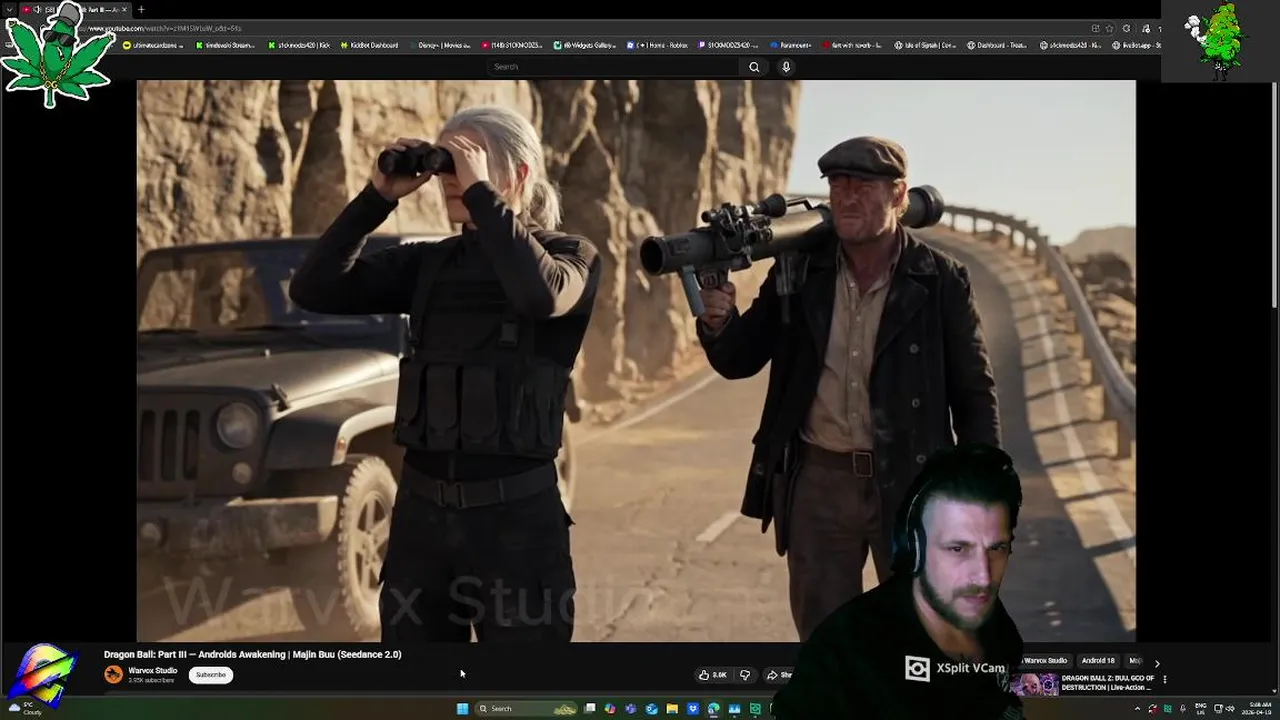This screenshot has width=1280, height=720.
Task: Open the Home - Roblox bookmark
Action: tap(658, 45)
